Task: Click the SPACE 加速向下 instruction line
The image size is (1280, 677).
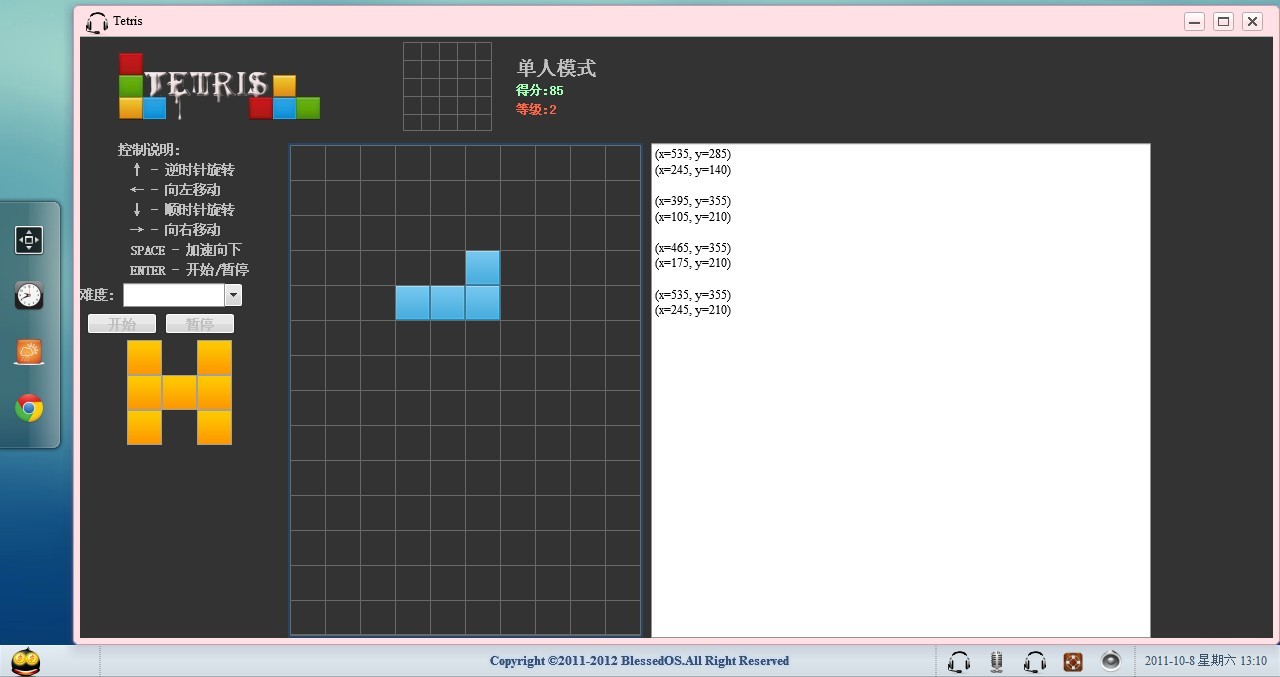Action: [x=186, y=250]
